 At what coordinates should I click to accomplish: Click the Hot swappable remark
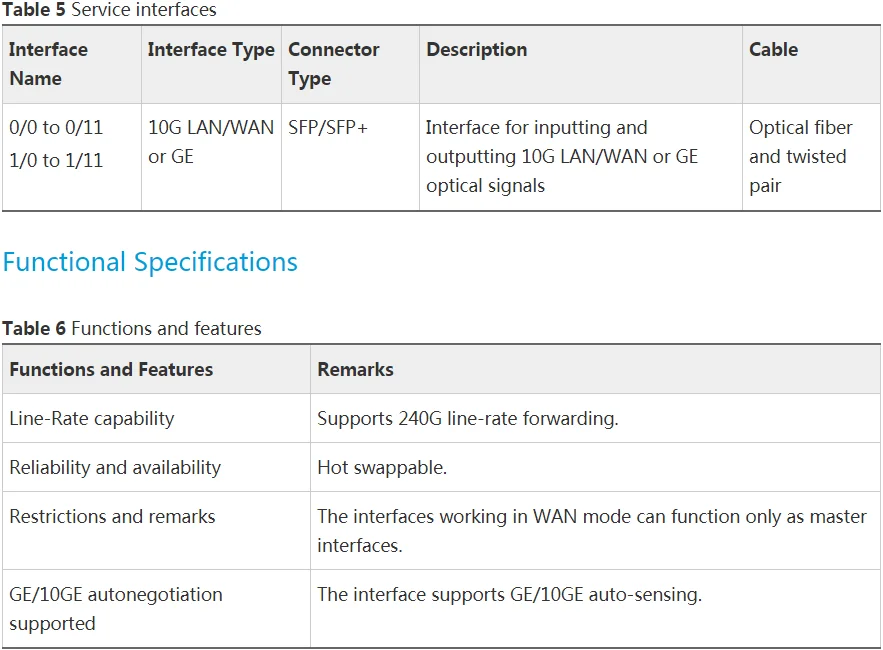[x=382, y=468]
